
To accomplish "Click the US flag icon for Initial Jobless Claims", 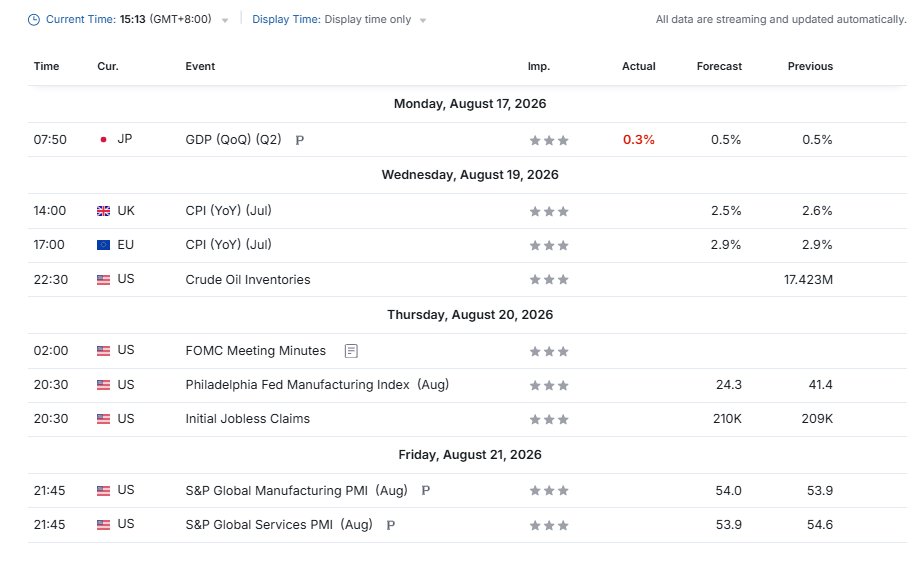I will coord(103,419).
